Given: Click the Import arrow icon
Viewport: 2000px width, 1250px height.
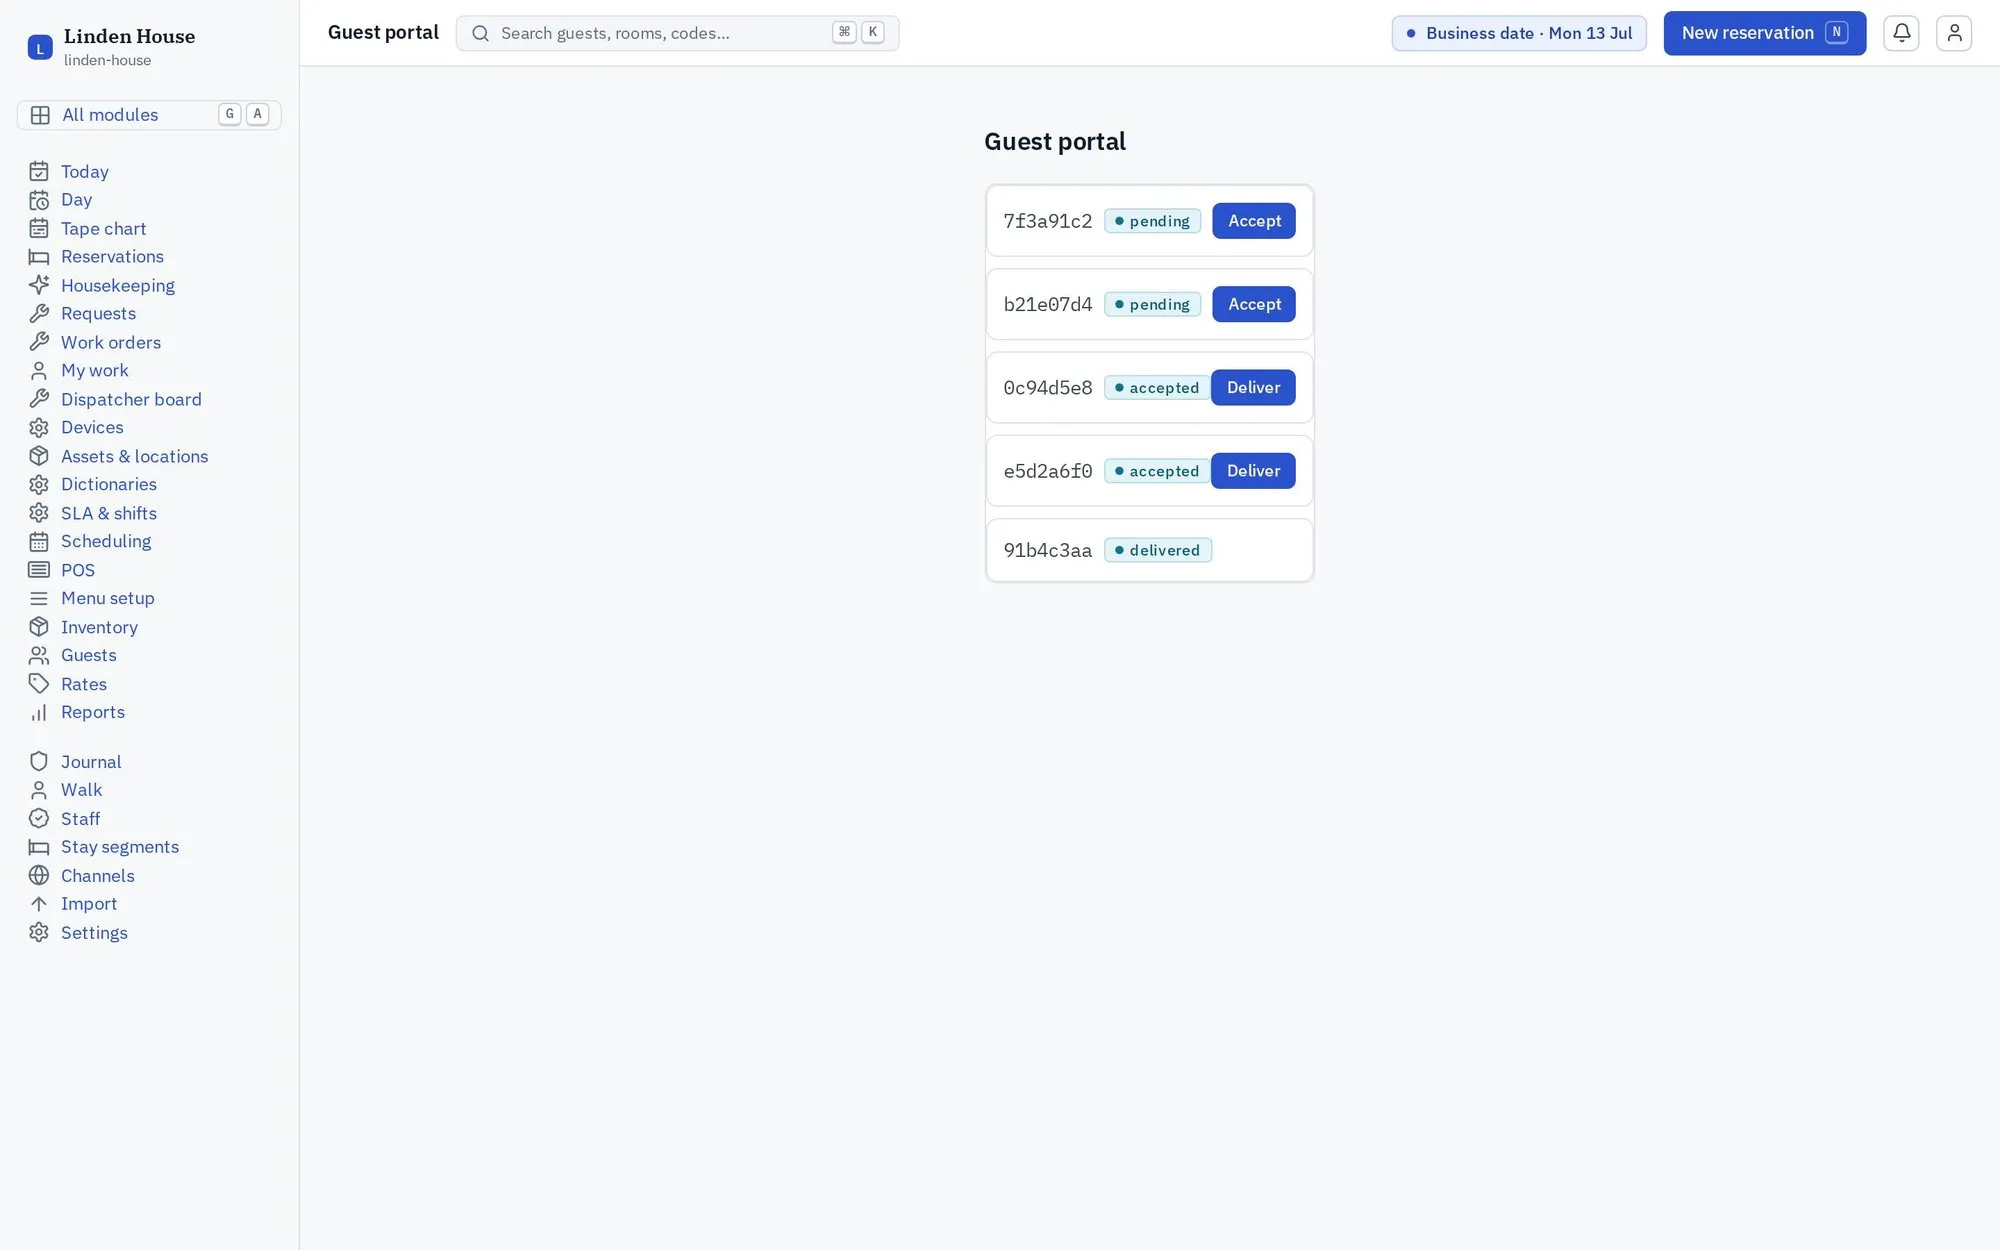Looking at the screenshot, I should pos(39,904).
